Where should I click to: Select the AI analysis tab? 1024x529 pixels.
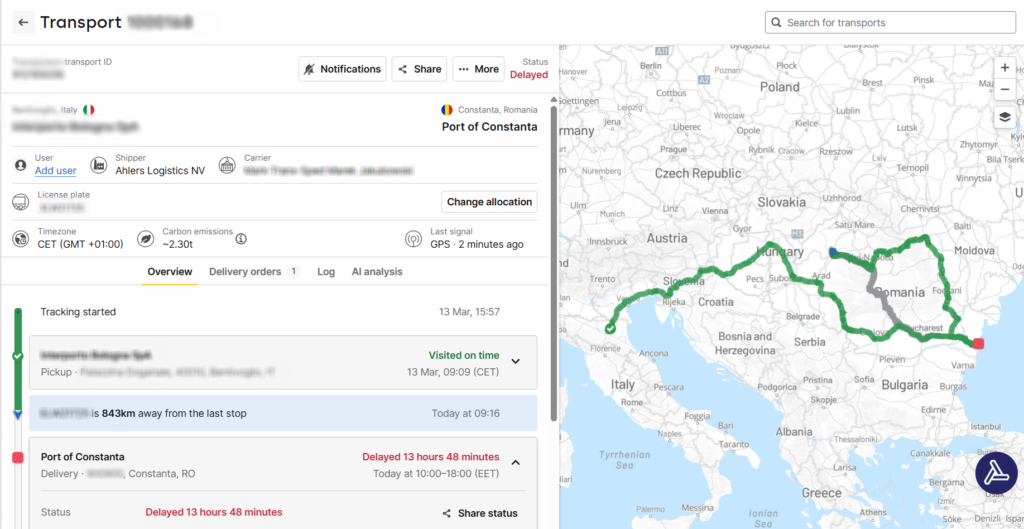377,272
